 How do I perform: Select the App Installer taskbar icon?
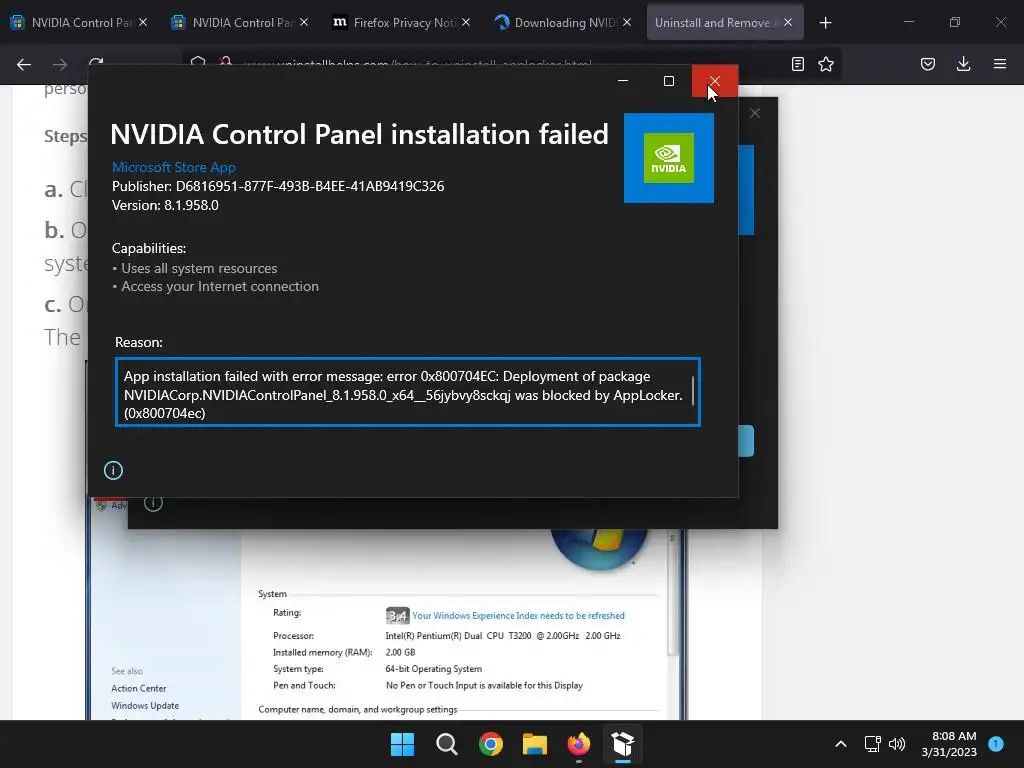pyautogui.click(x=623, y=744)
